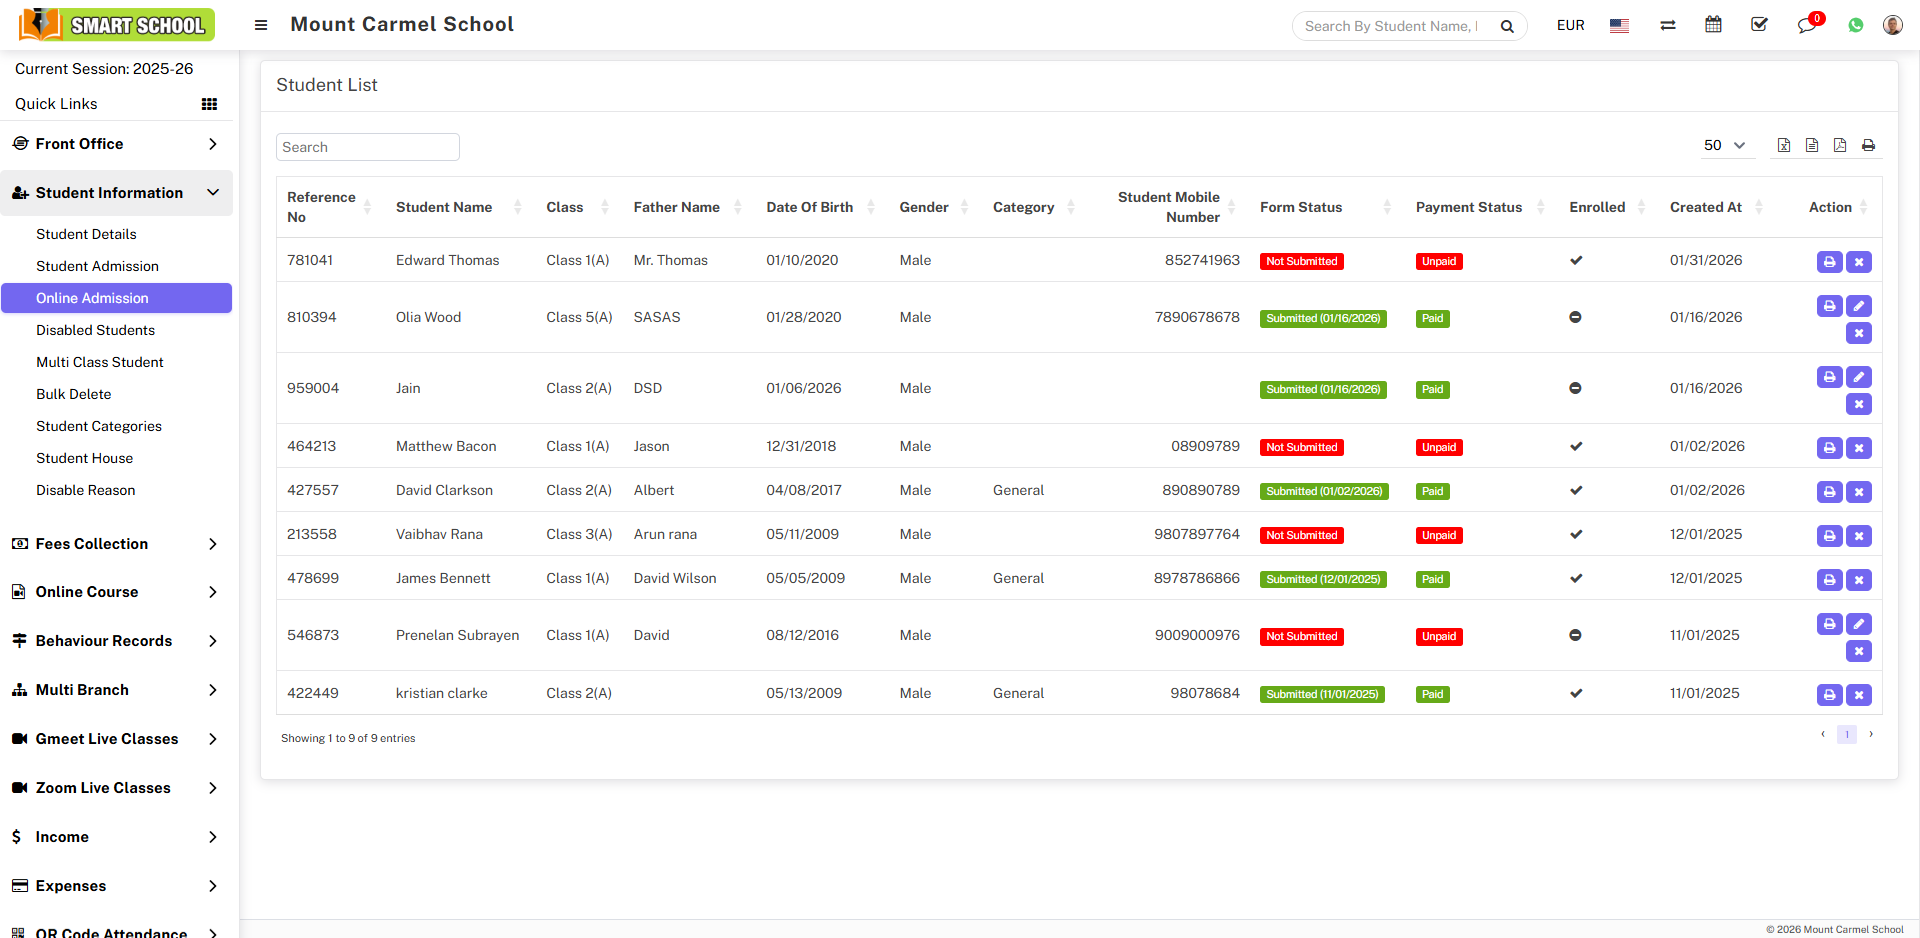Open the Quick Links grid icon
The image size is (1920, 938).
click(x=209, y=104)
